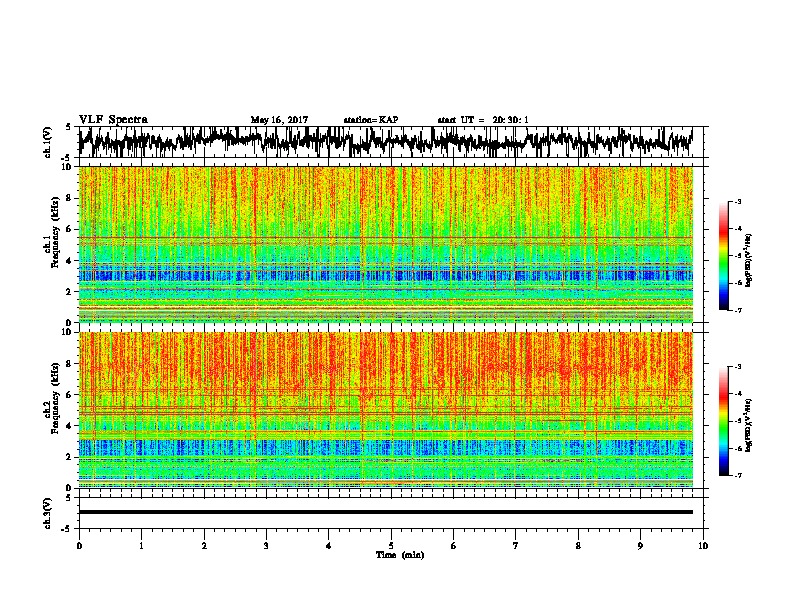Viewport: 792px width, 612px height.
Task: Click the ch.2 spectrogram color bar
Action: [723, 421]
